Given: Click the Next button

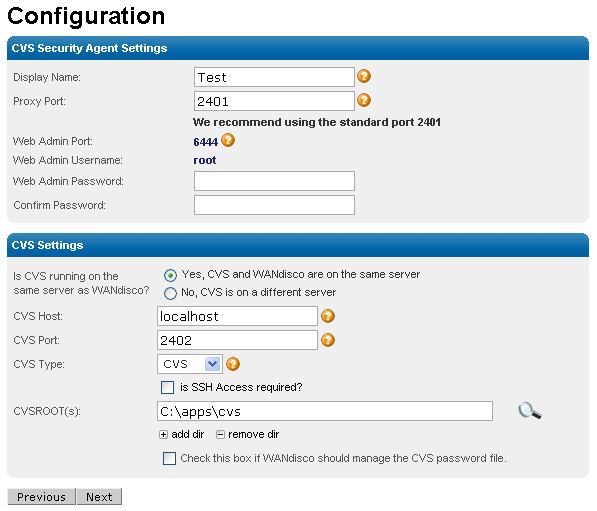Looking at the screenshot, I should pos(99,497).
